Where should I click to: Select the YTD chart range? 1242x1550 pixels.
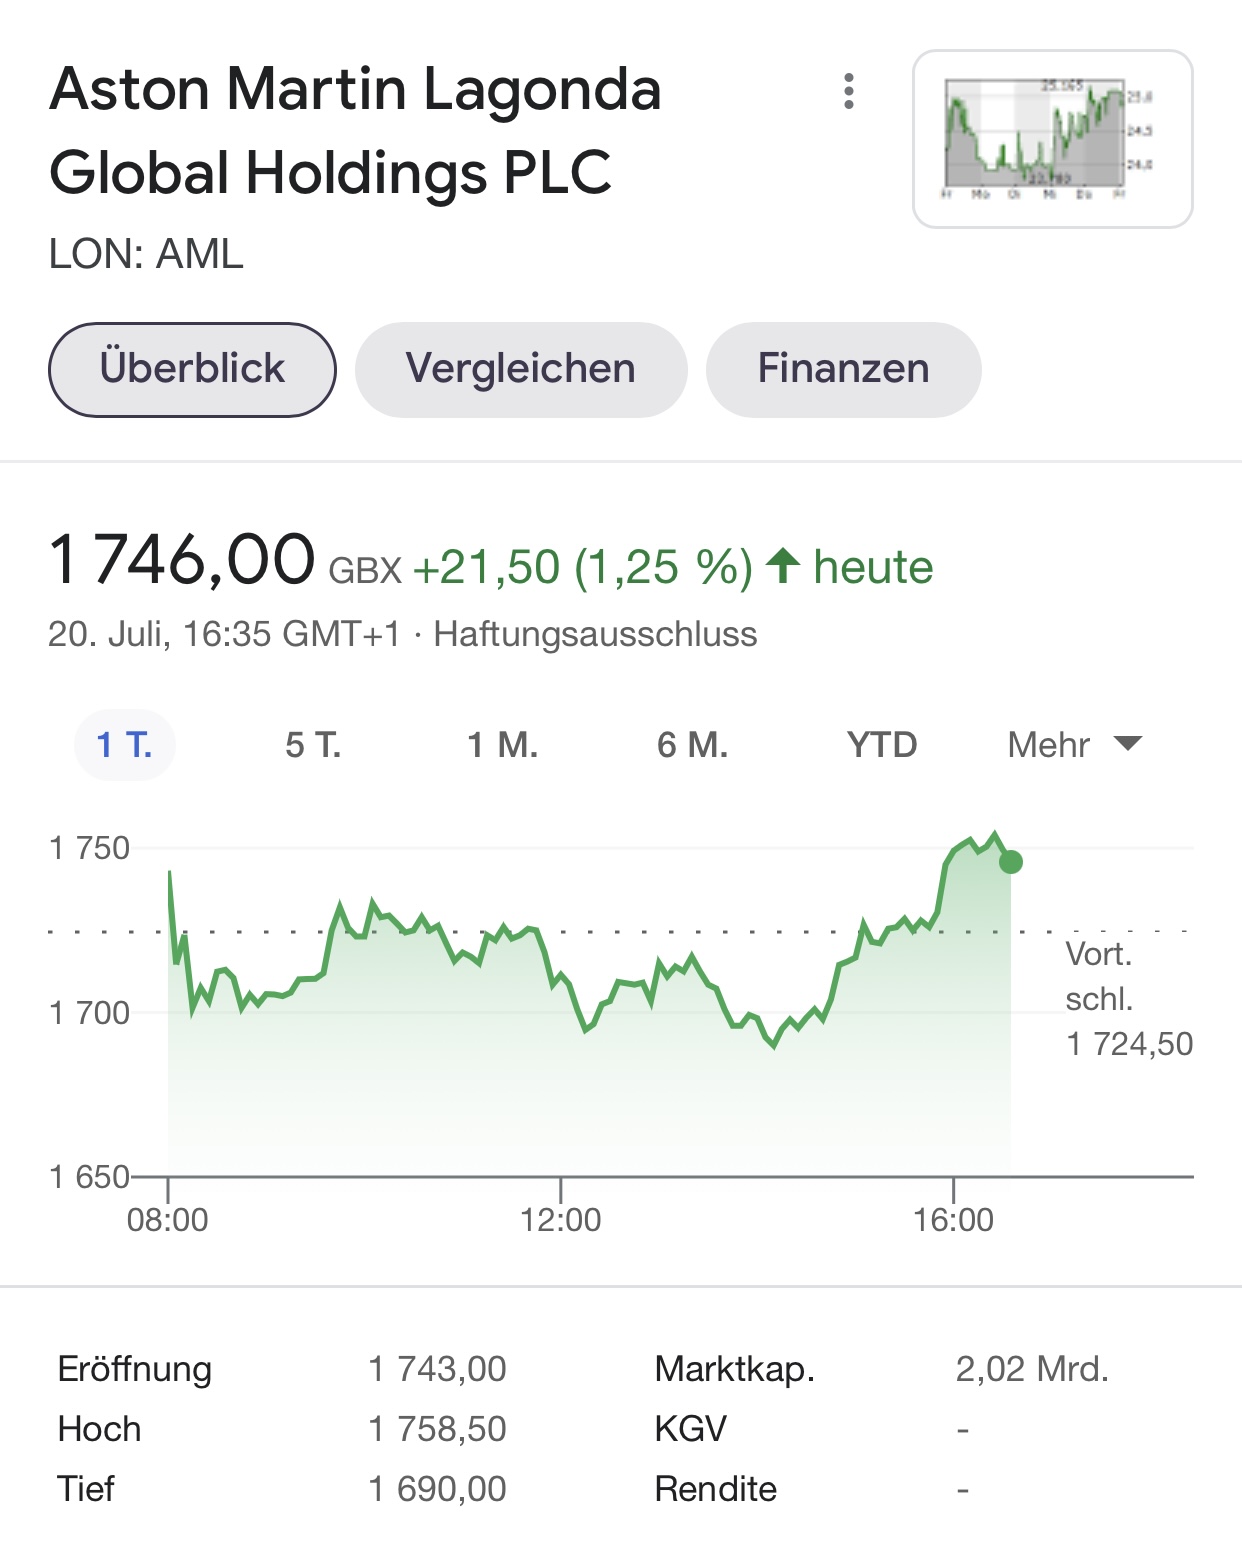click(881, 745)
